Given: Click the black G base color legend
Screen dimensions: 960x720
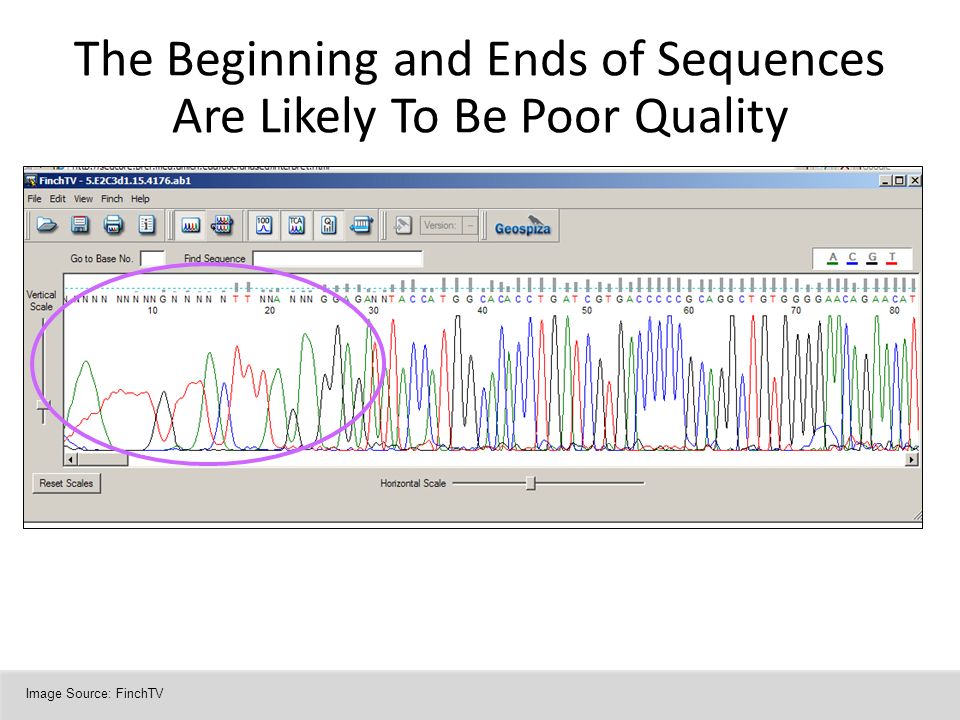Looking at the screenshot, I should coord(872,258).
